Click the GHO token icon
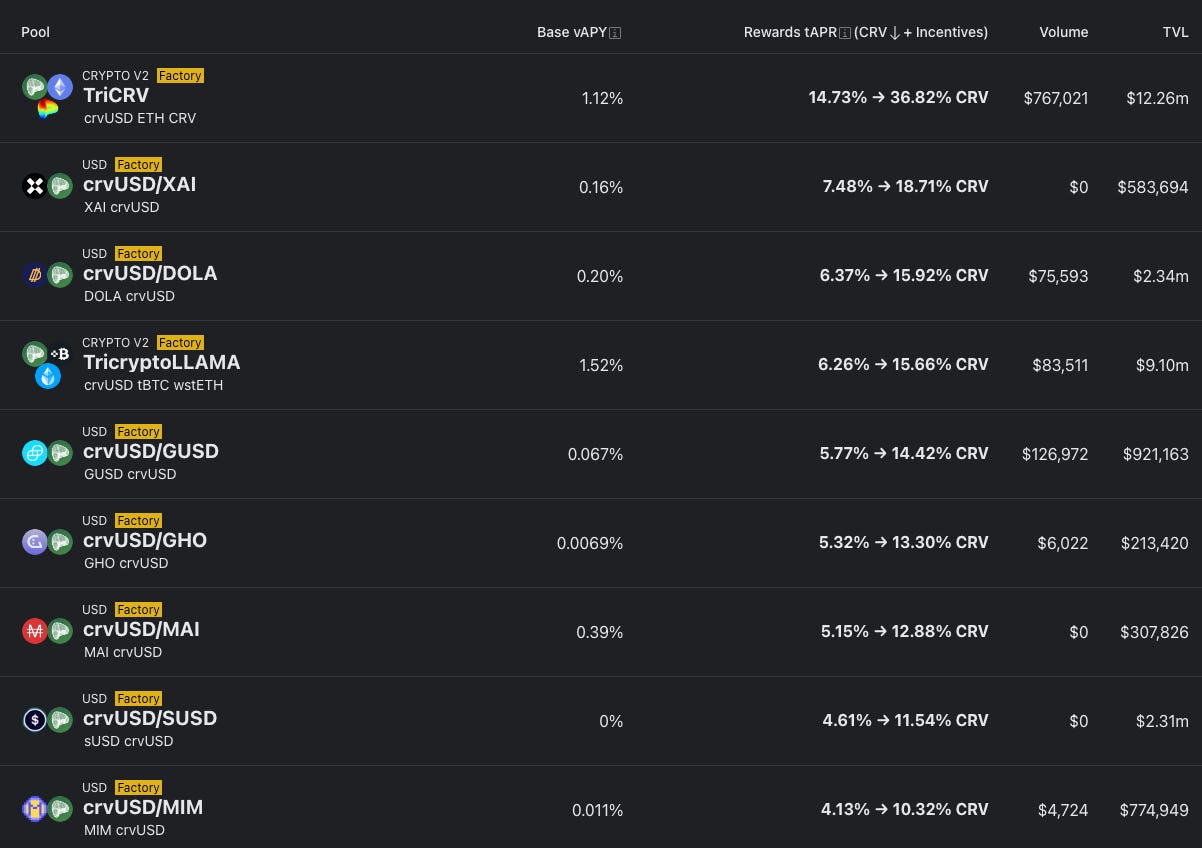The height and width of the screenshot is (848, 1202). pos(35,542)
